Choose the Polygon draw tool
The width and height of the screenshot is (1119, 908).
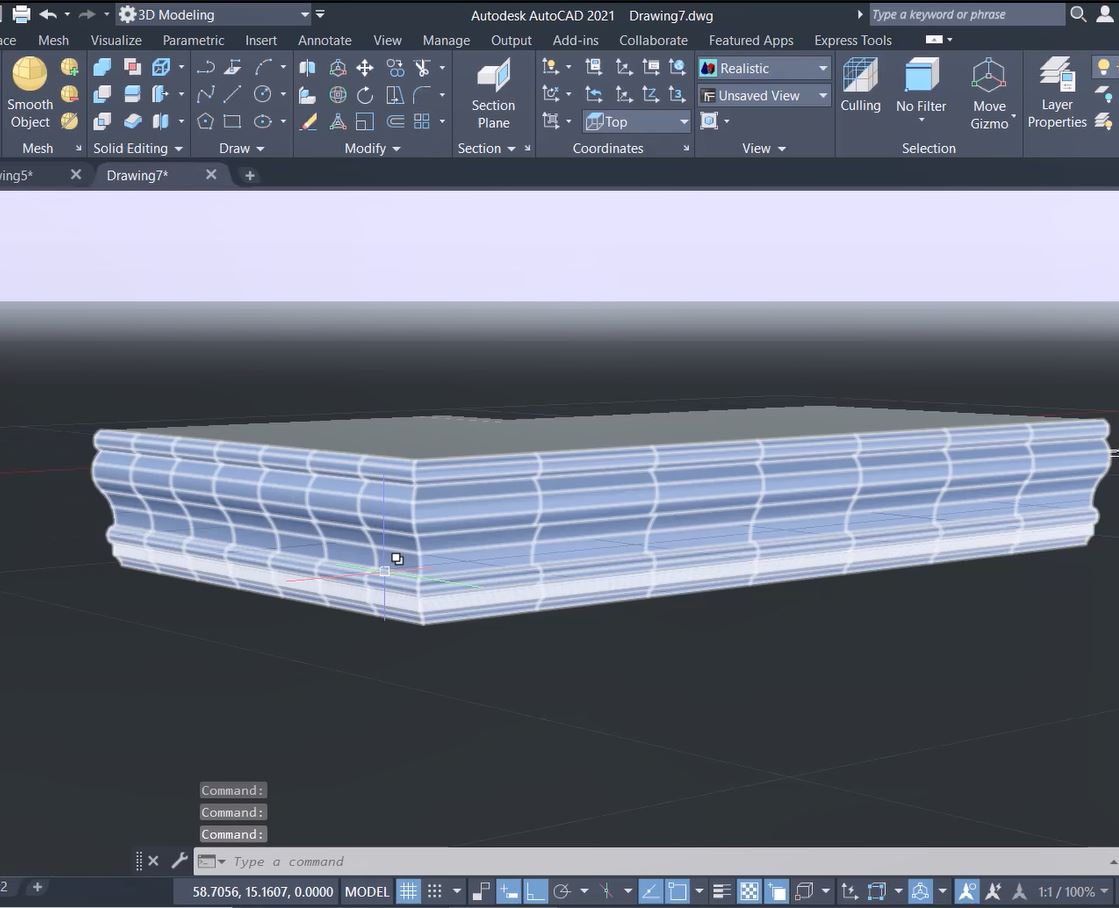205,121
